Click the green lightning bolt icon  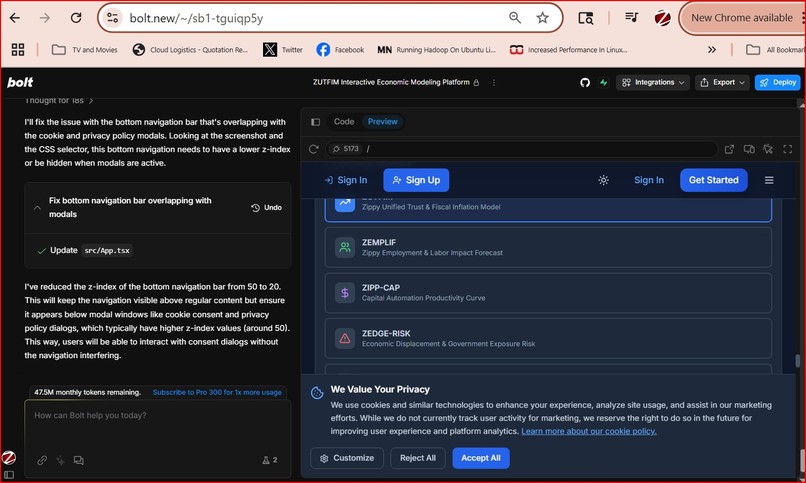(603, 82)
